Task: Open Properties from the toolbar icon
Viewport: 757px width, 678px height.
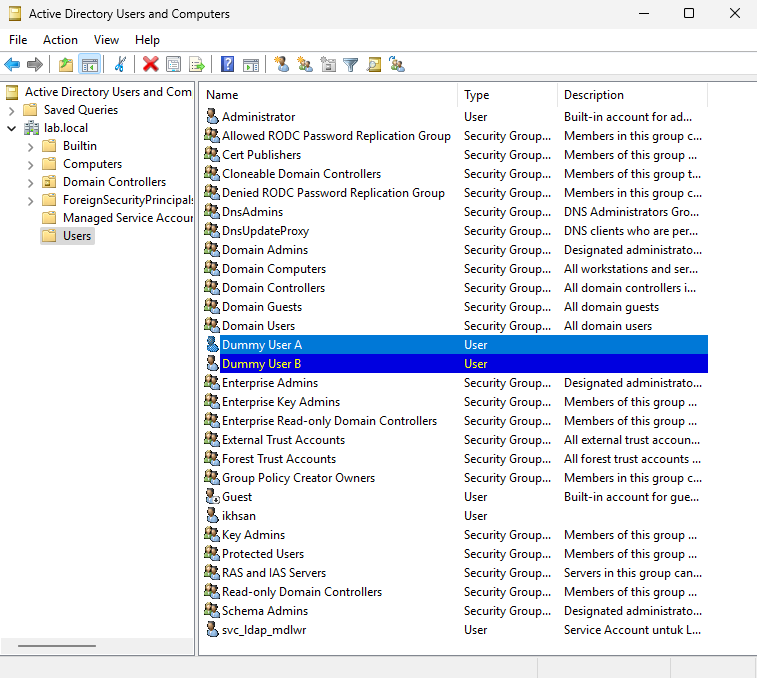Action: (174, 64)
